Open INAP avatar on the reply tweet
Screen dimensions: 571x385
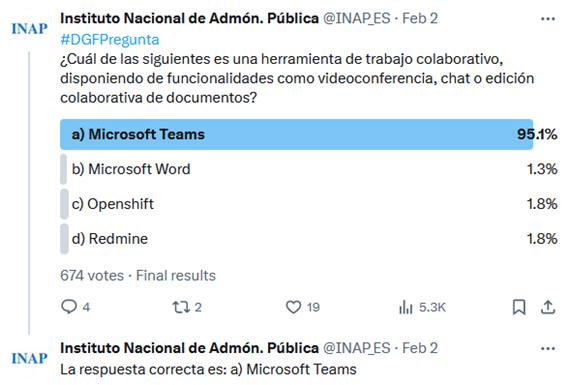[x=29, y=358]
